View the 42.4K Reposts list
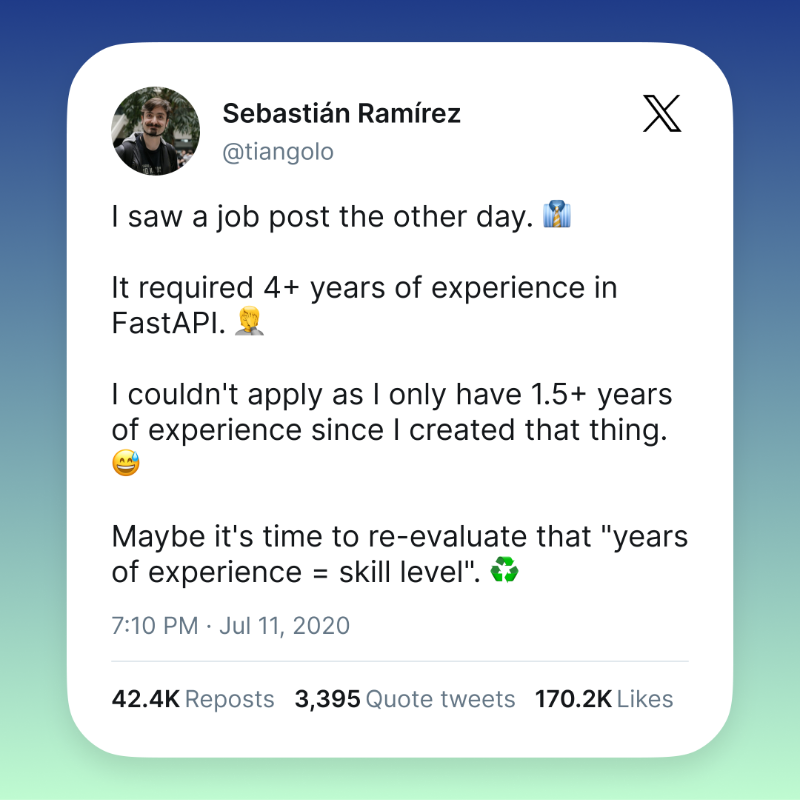Screen dimensions: 800x802 pyautogui.click(x=193, y=699)
